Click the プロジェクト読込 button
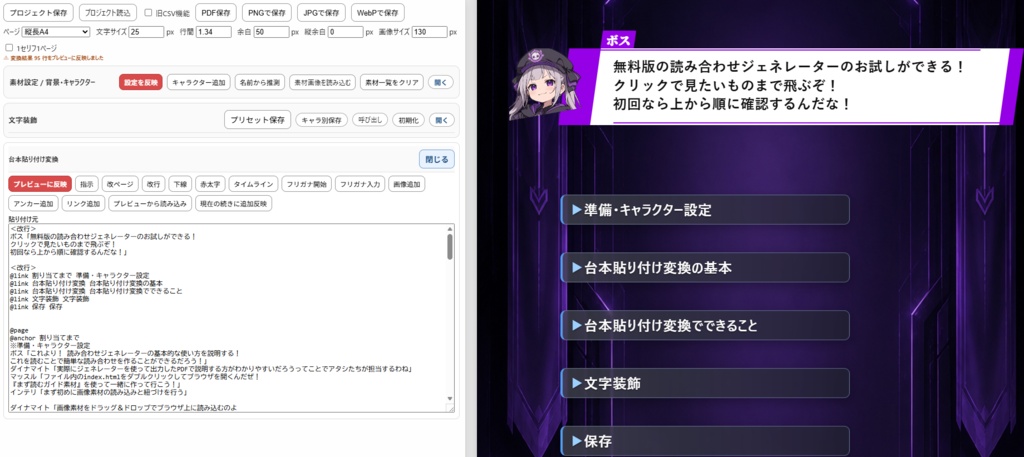The width and height of the screenshot is (1024, 457). click(x=108, y=12)
